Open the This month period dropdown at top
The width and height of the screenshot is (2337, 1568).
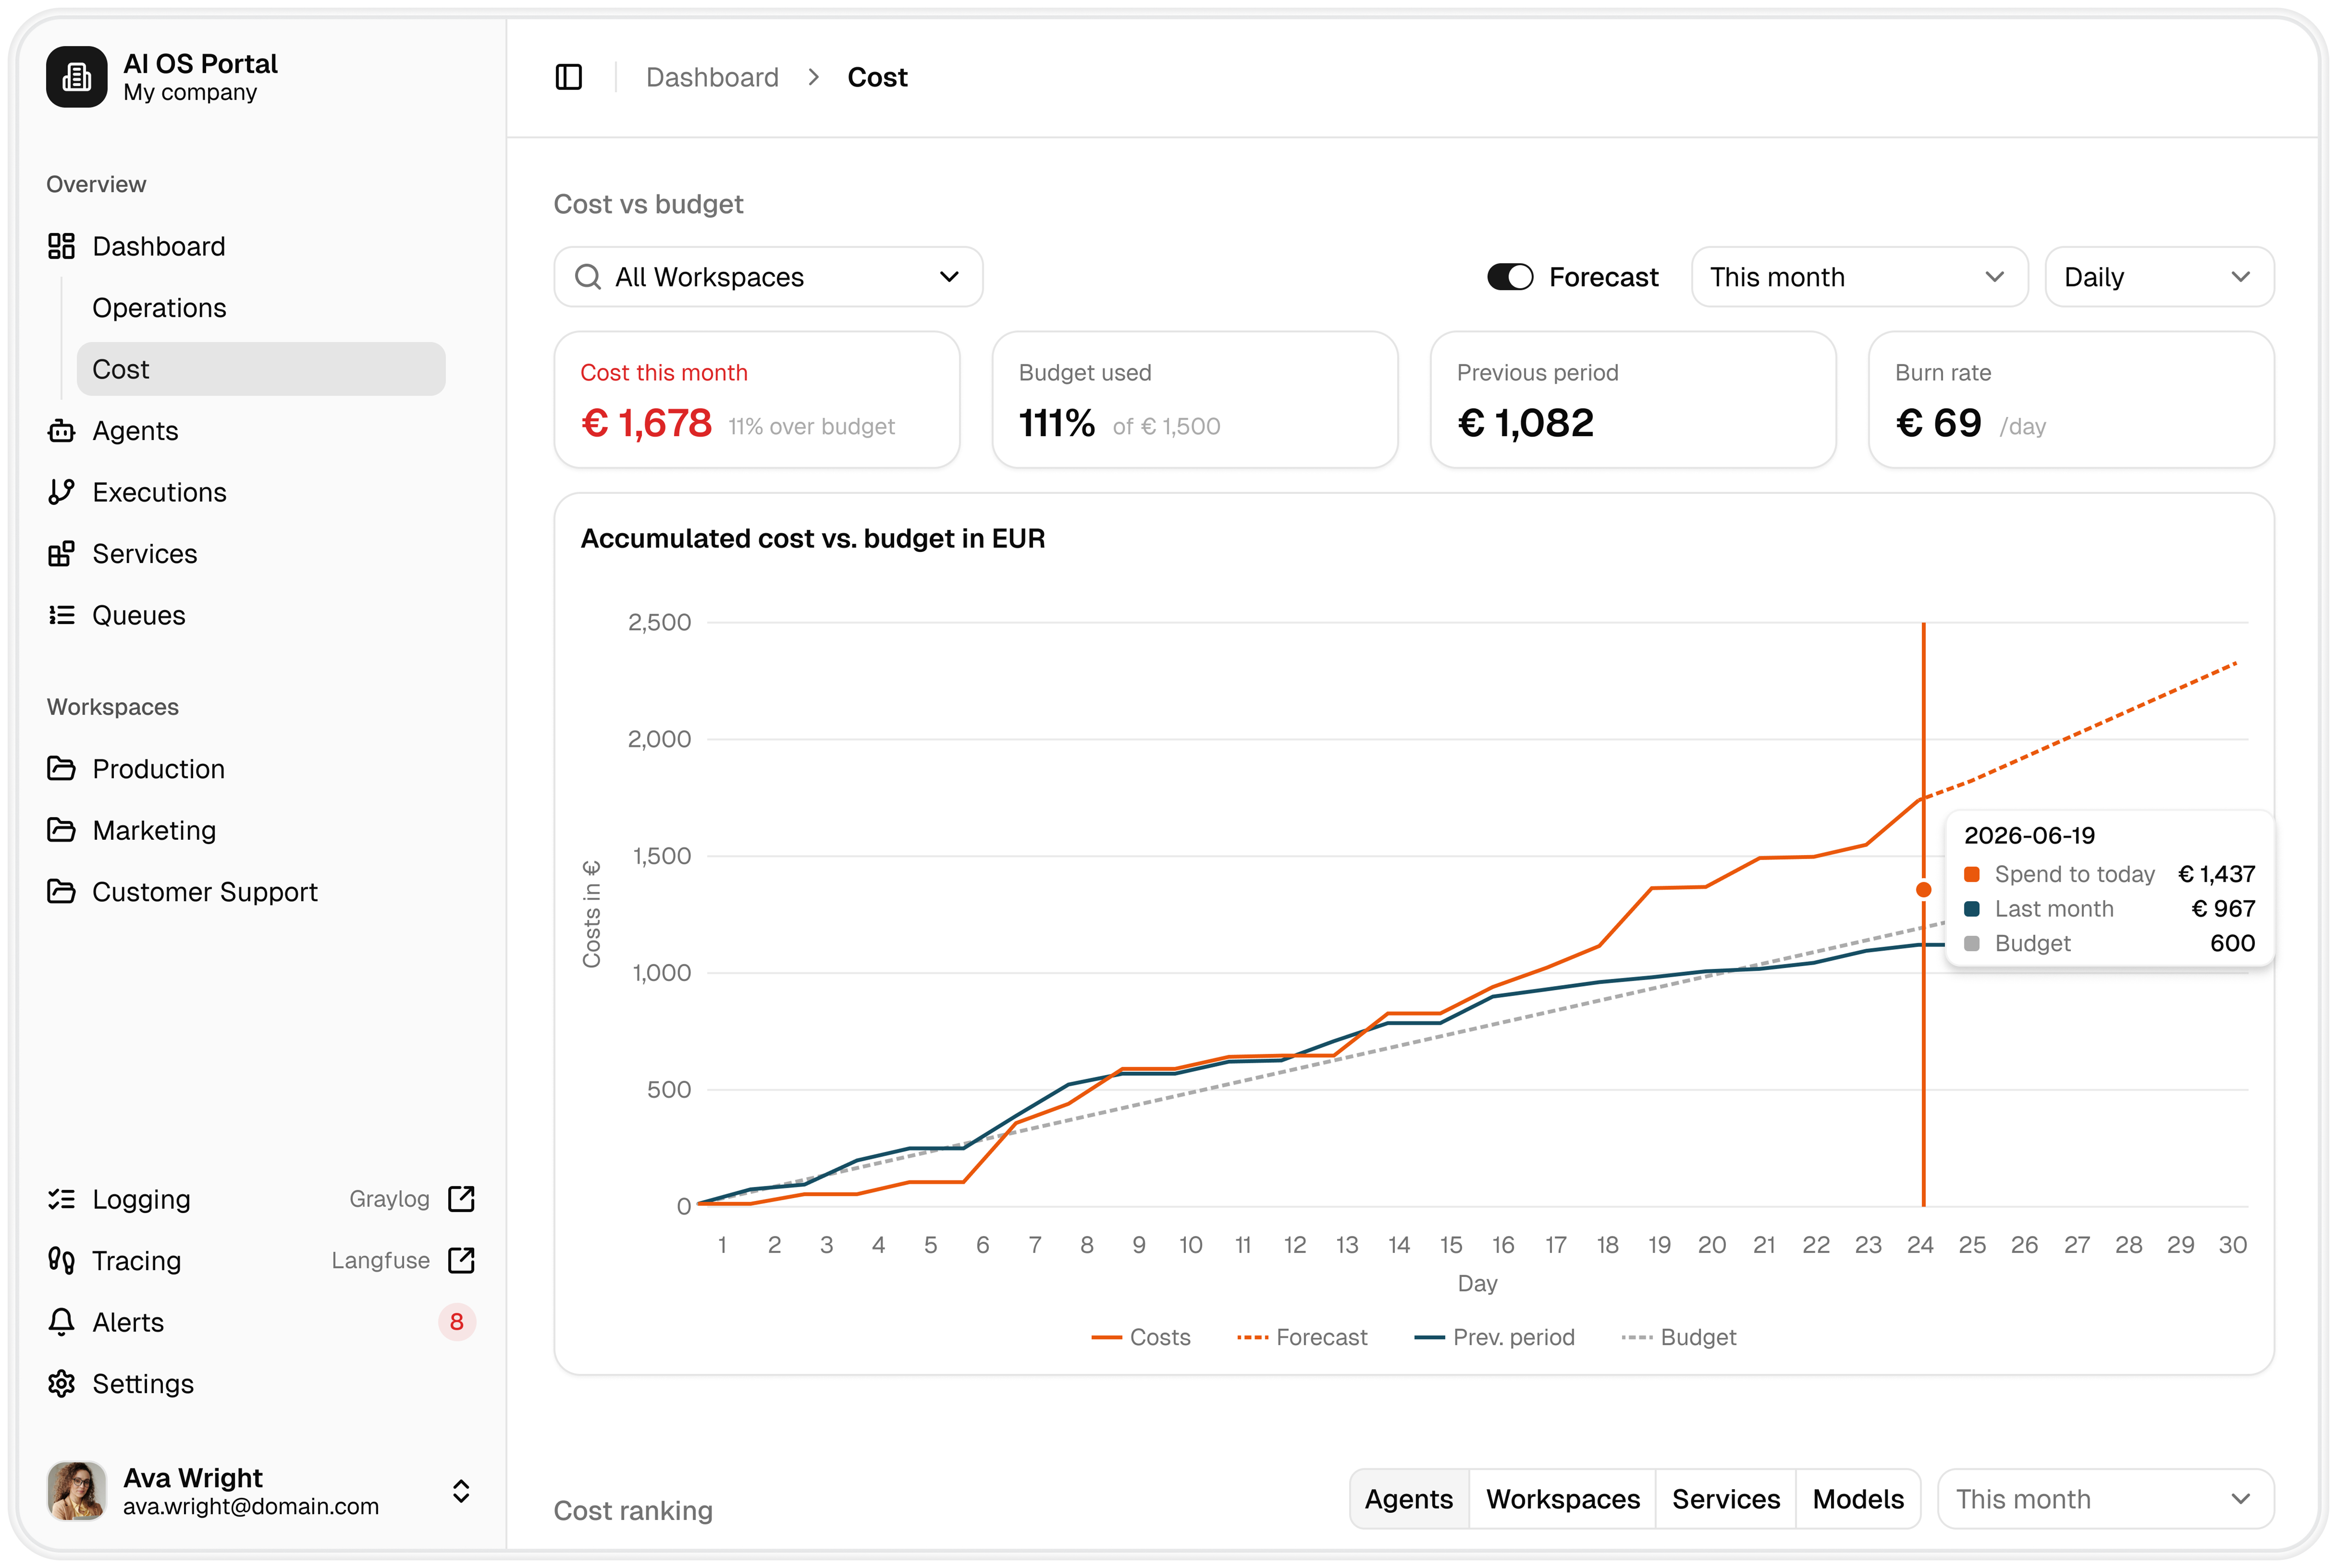(x=1859, y=277)
